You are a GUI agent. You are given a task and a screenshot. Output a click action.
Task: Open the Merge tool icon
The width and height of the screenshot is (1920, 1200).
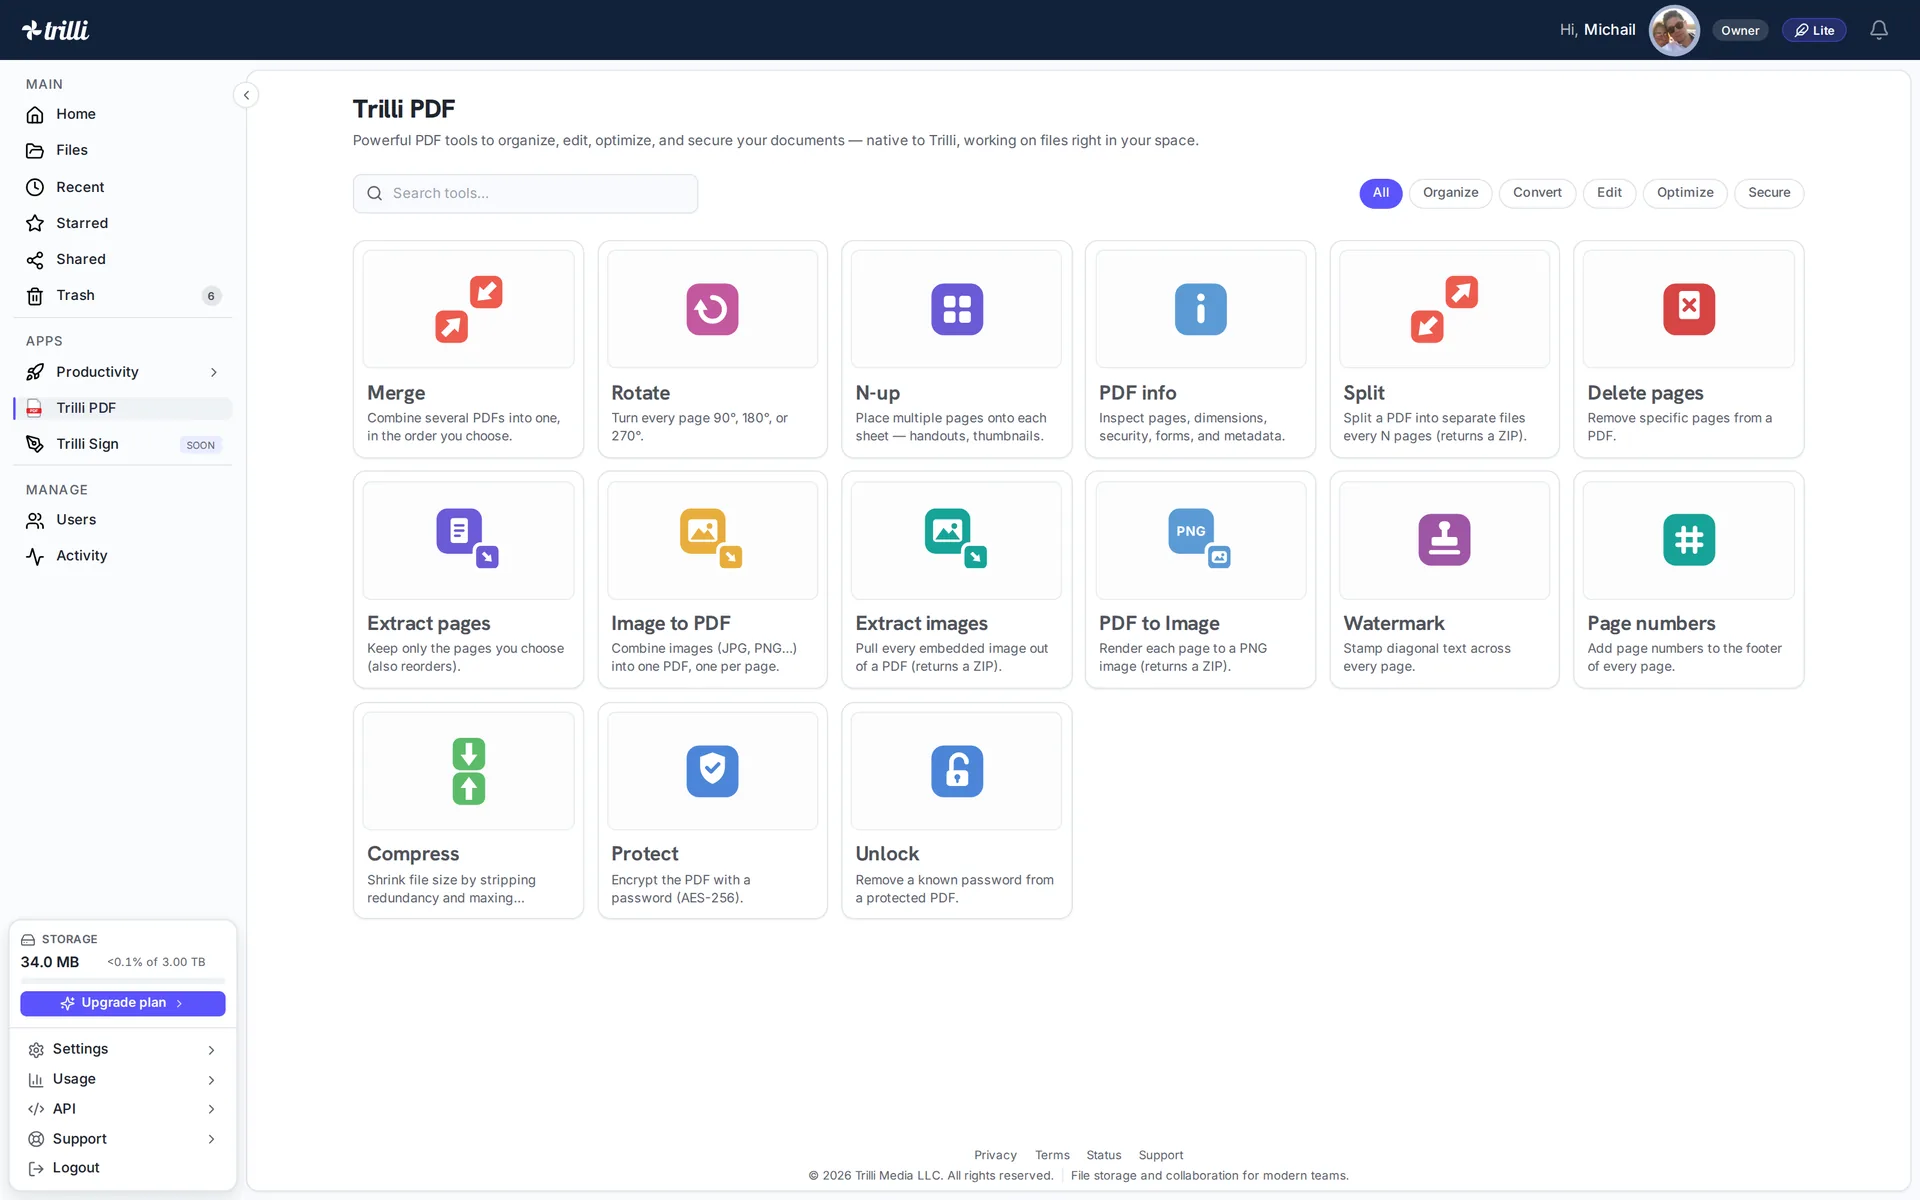468,309
